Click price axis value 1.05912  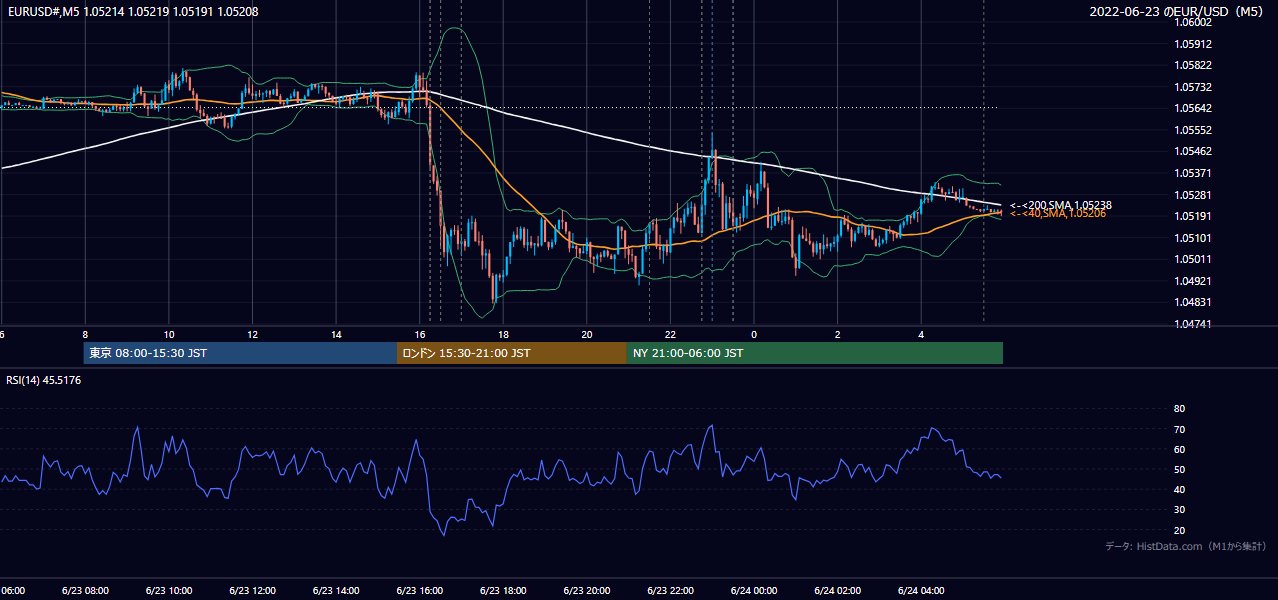pyautogui.click(x=1192, y=44)
